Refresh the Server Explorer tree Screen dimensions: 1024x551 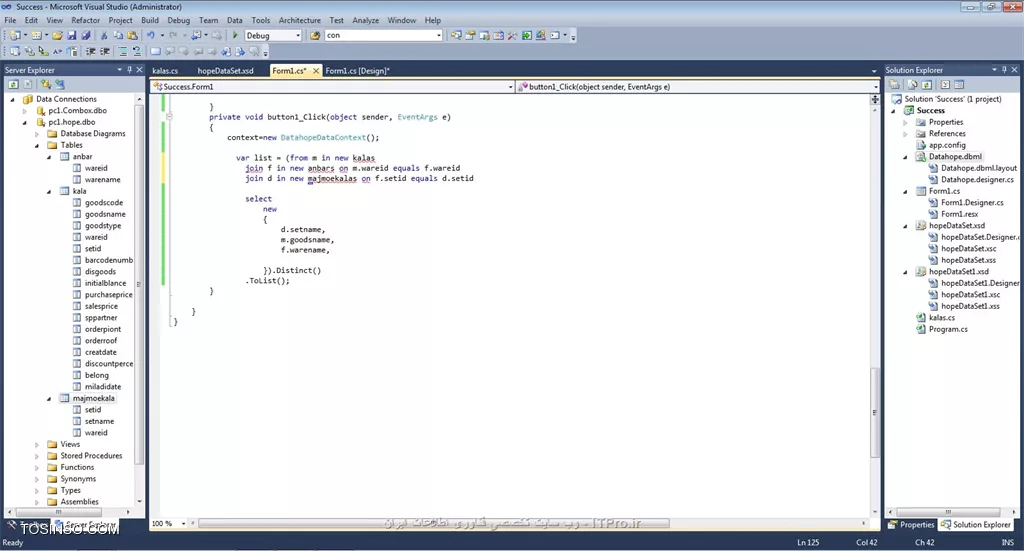pos(13,84)
